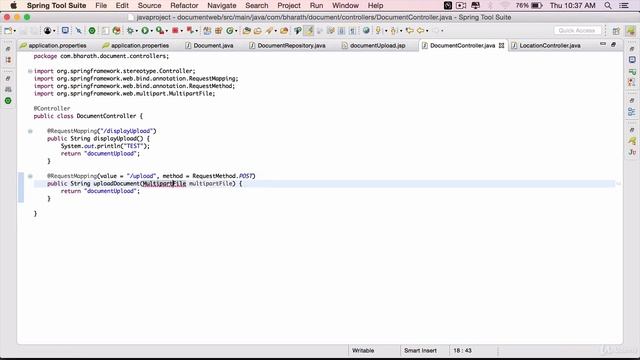This screenshot has width=640, height=360.
Task: Click the red Stop toolbar icon
Action: [x=175, y=31]
